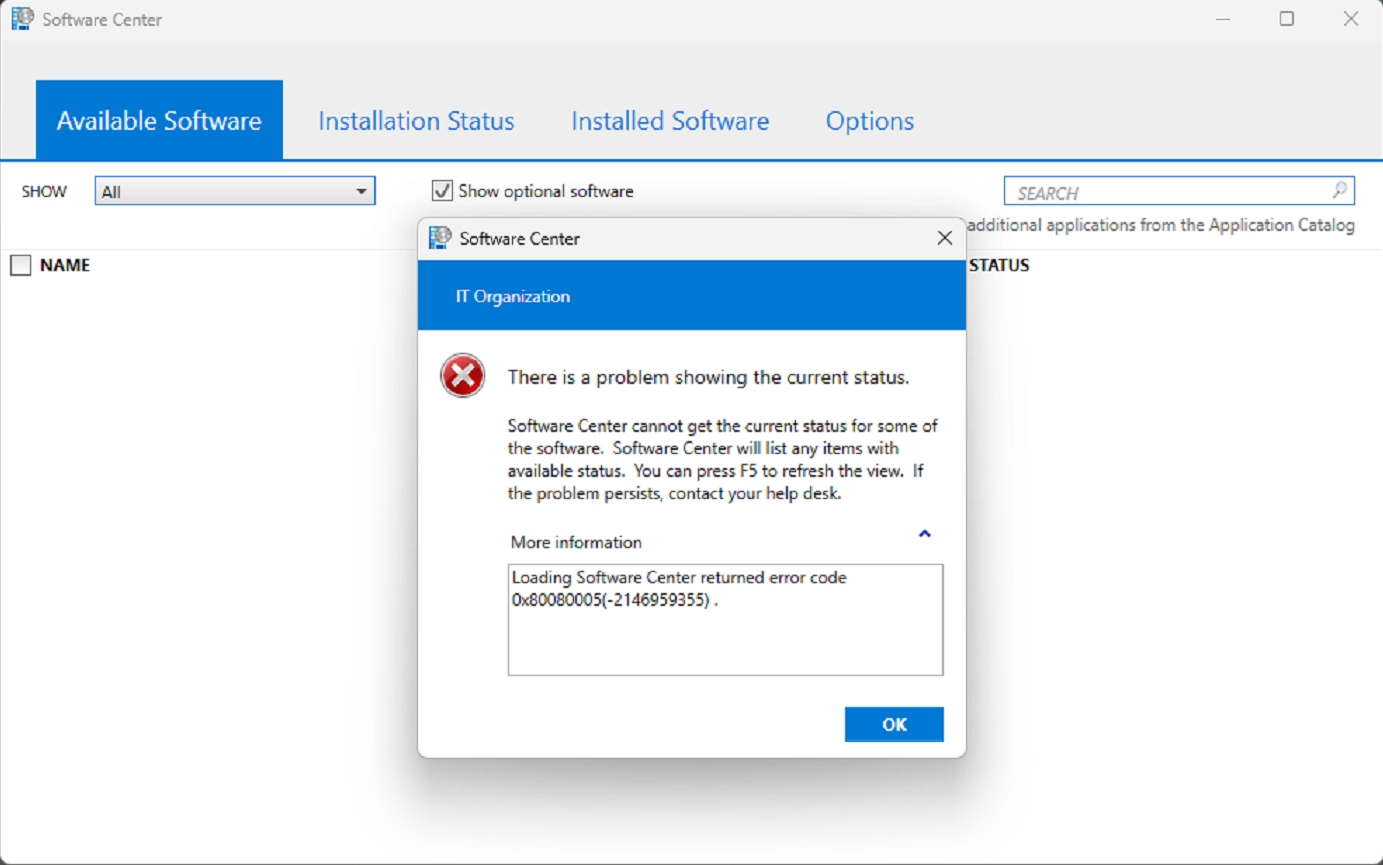Open the Installation Status tab
This screenshot has height=865, width=1383.
point(416,120)
